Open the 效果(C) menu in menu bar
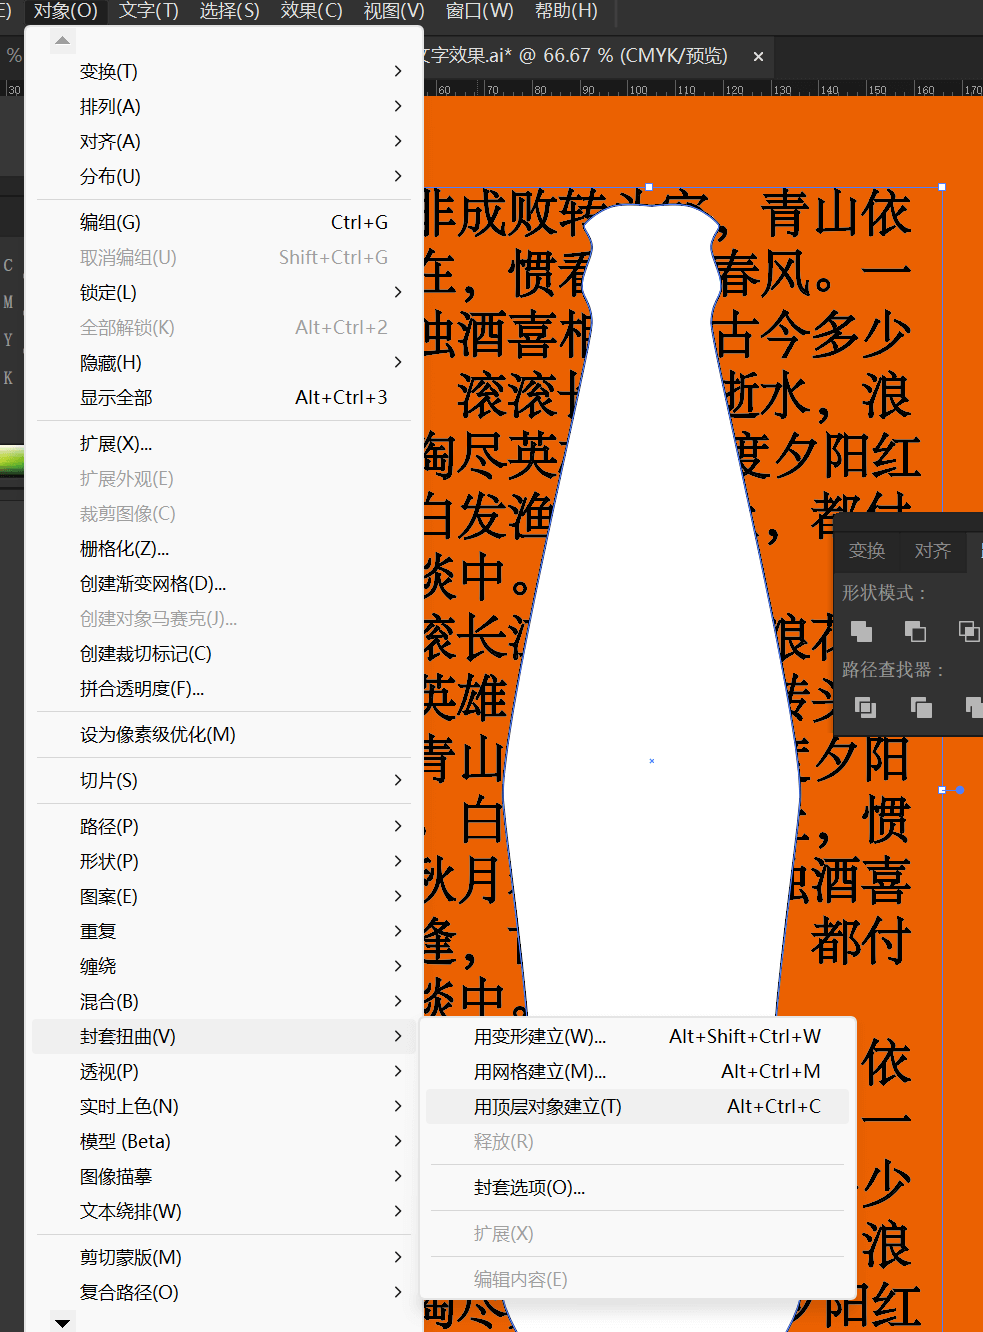The width and height of the screenshot is (983, 1332). coord(311,11)
